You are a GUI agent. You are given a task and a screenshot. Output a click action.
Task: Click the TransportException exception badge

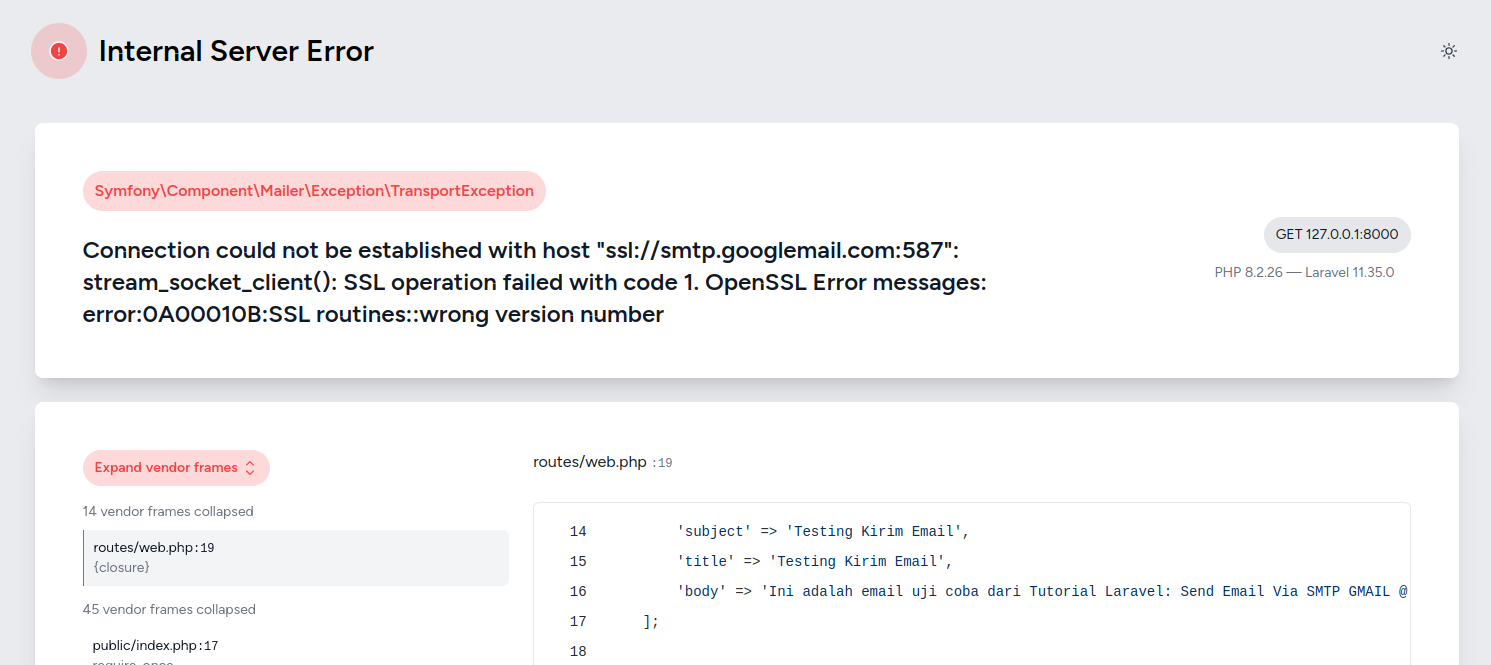(313, 191)
